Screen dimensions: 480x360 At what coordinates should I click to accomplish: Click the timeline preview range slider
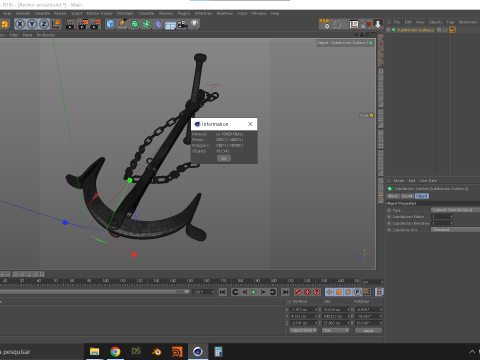(x=95, y=292)
